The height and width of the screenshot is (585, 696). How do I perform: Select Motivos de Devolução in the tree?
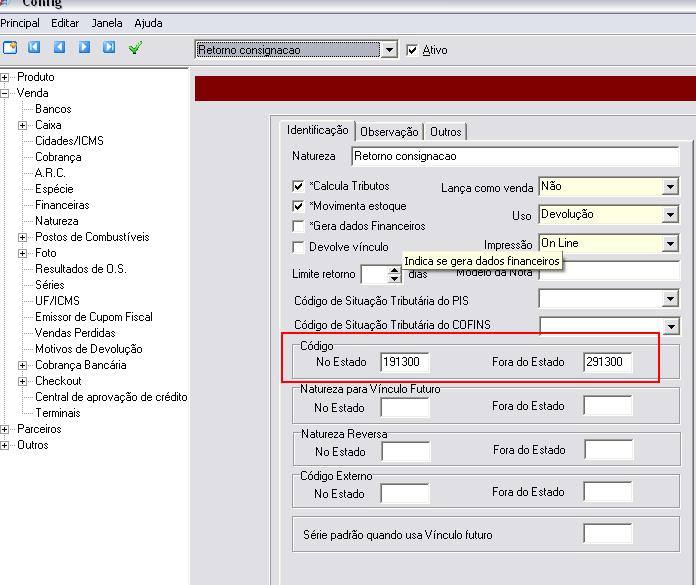click(x=88, y=349)
